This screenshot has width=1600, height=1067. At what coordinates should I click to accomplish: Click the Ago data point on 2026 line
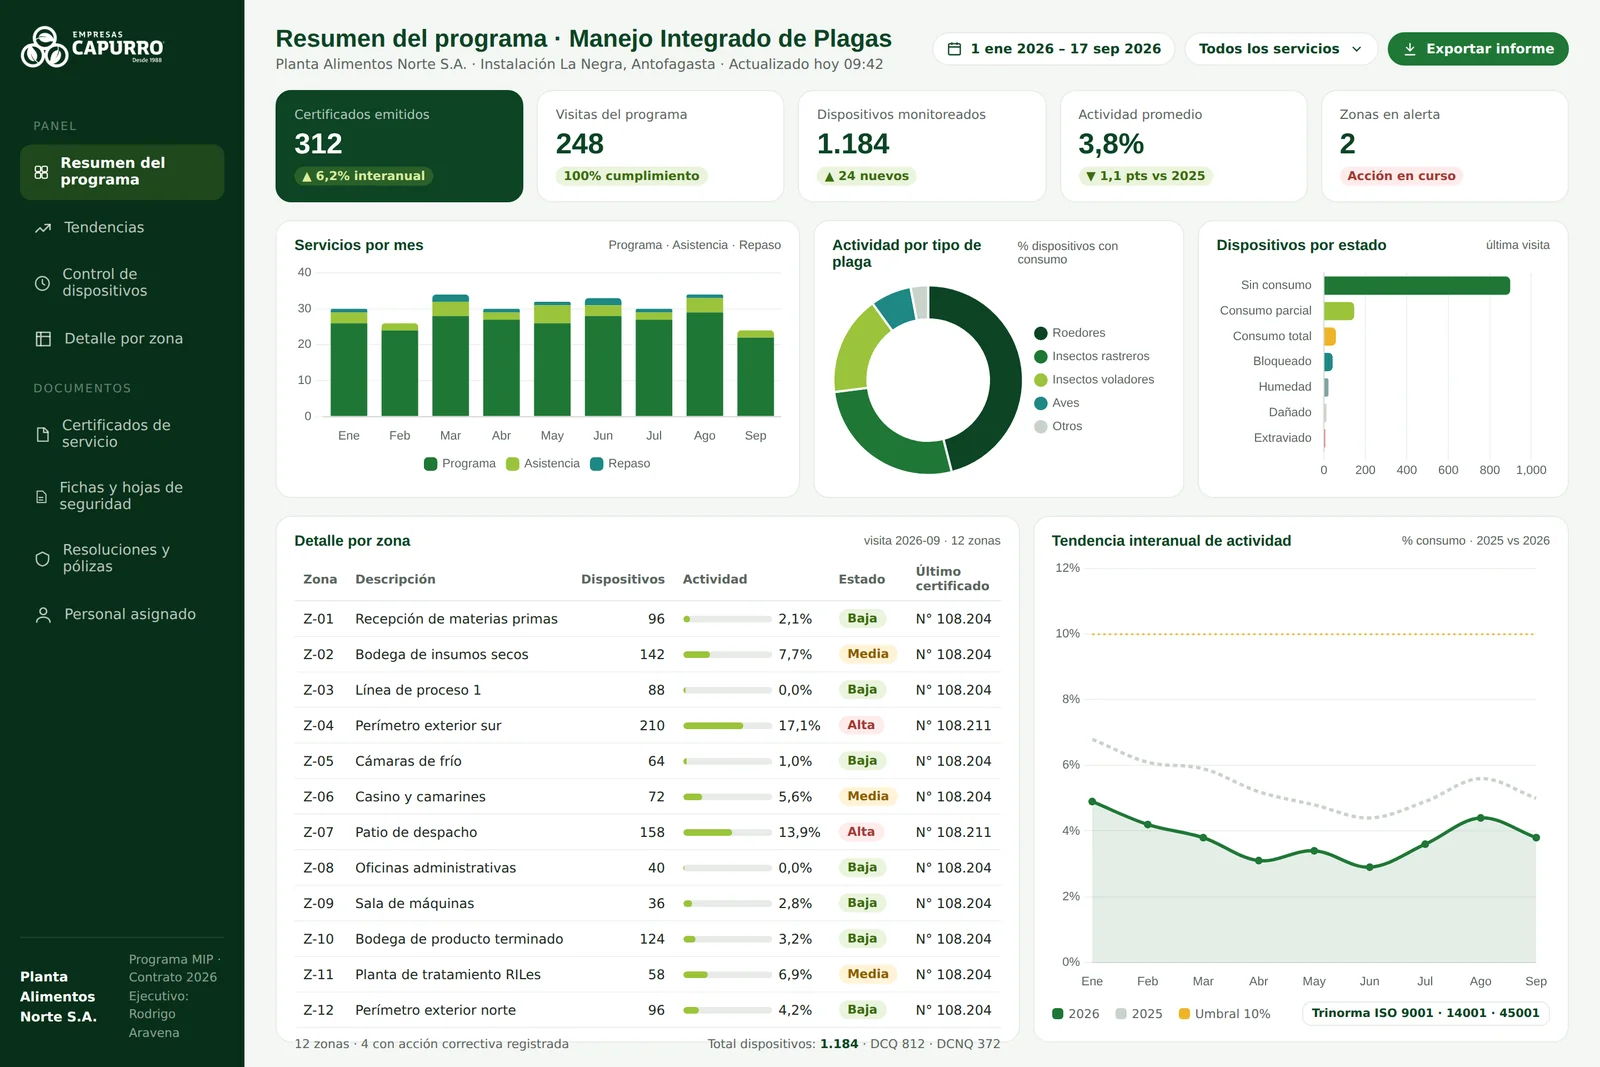coord(1481,818)
